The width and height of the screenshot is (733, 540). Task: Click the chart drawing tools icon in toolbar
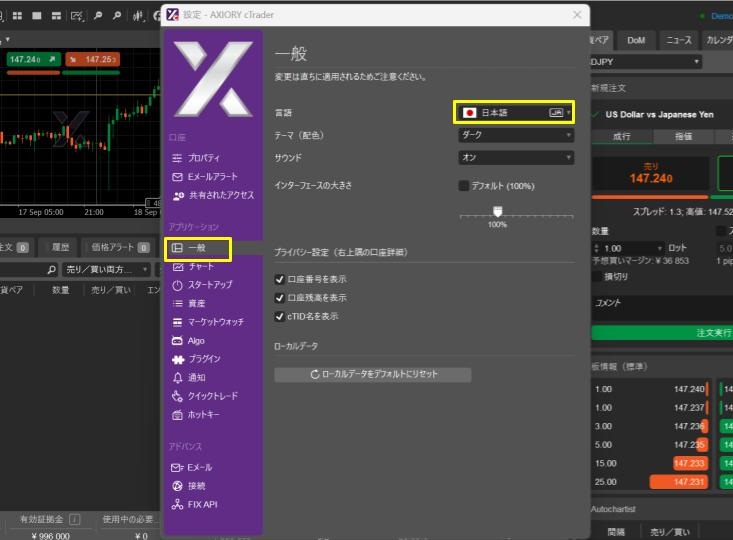[x=77, y=16]
